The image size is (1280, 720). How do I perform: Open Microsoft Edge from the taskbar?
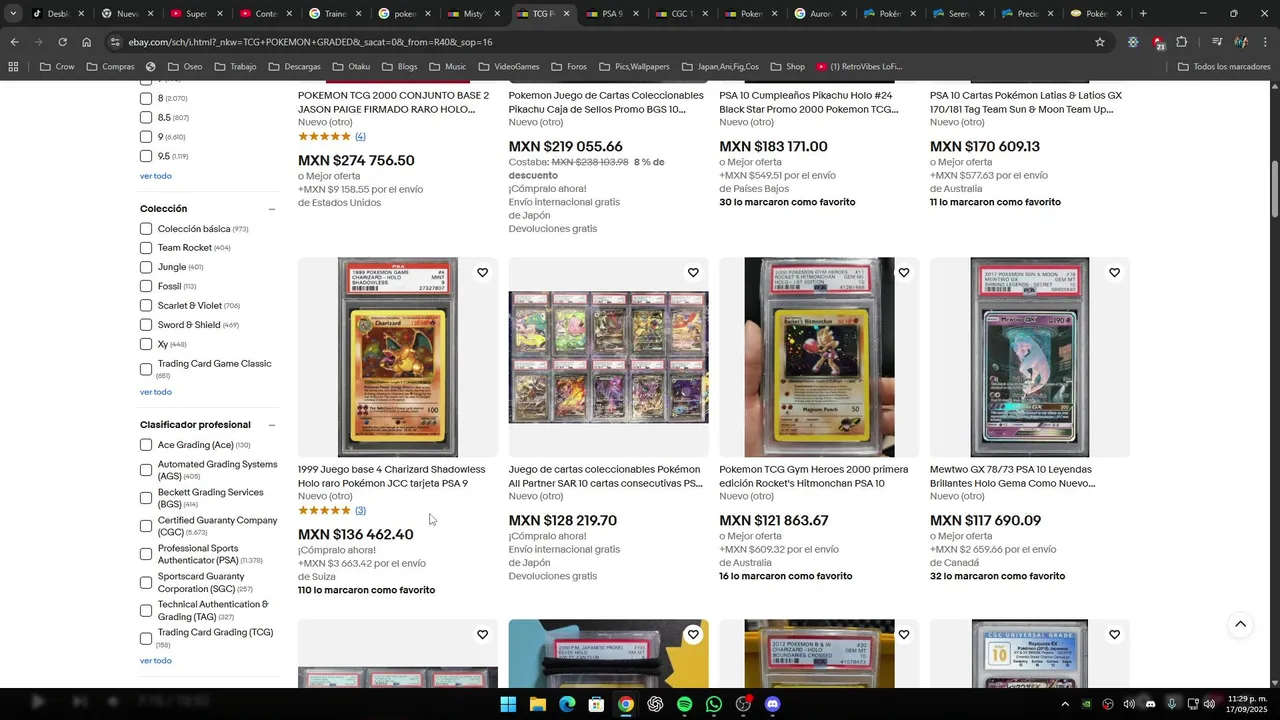[567, 704]
